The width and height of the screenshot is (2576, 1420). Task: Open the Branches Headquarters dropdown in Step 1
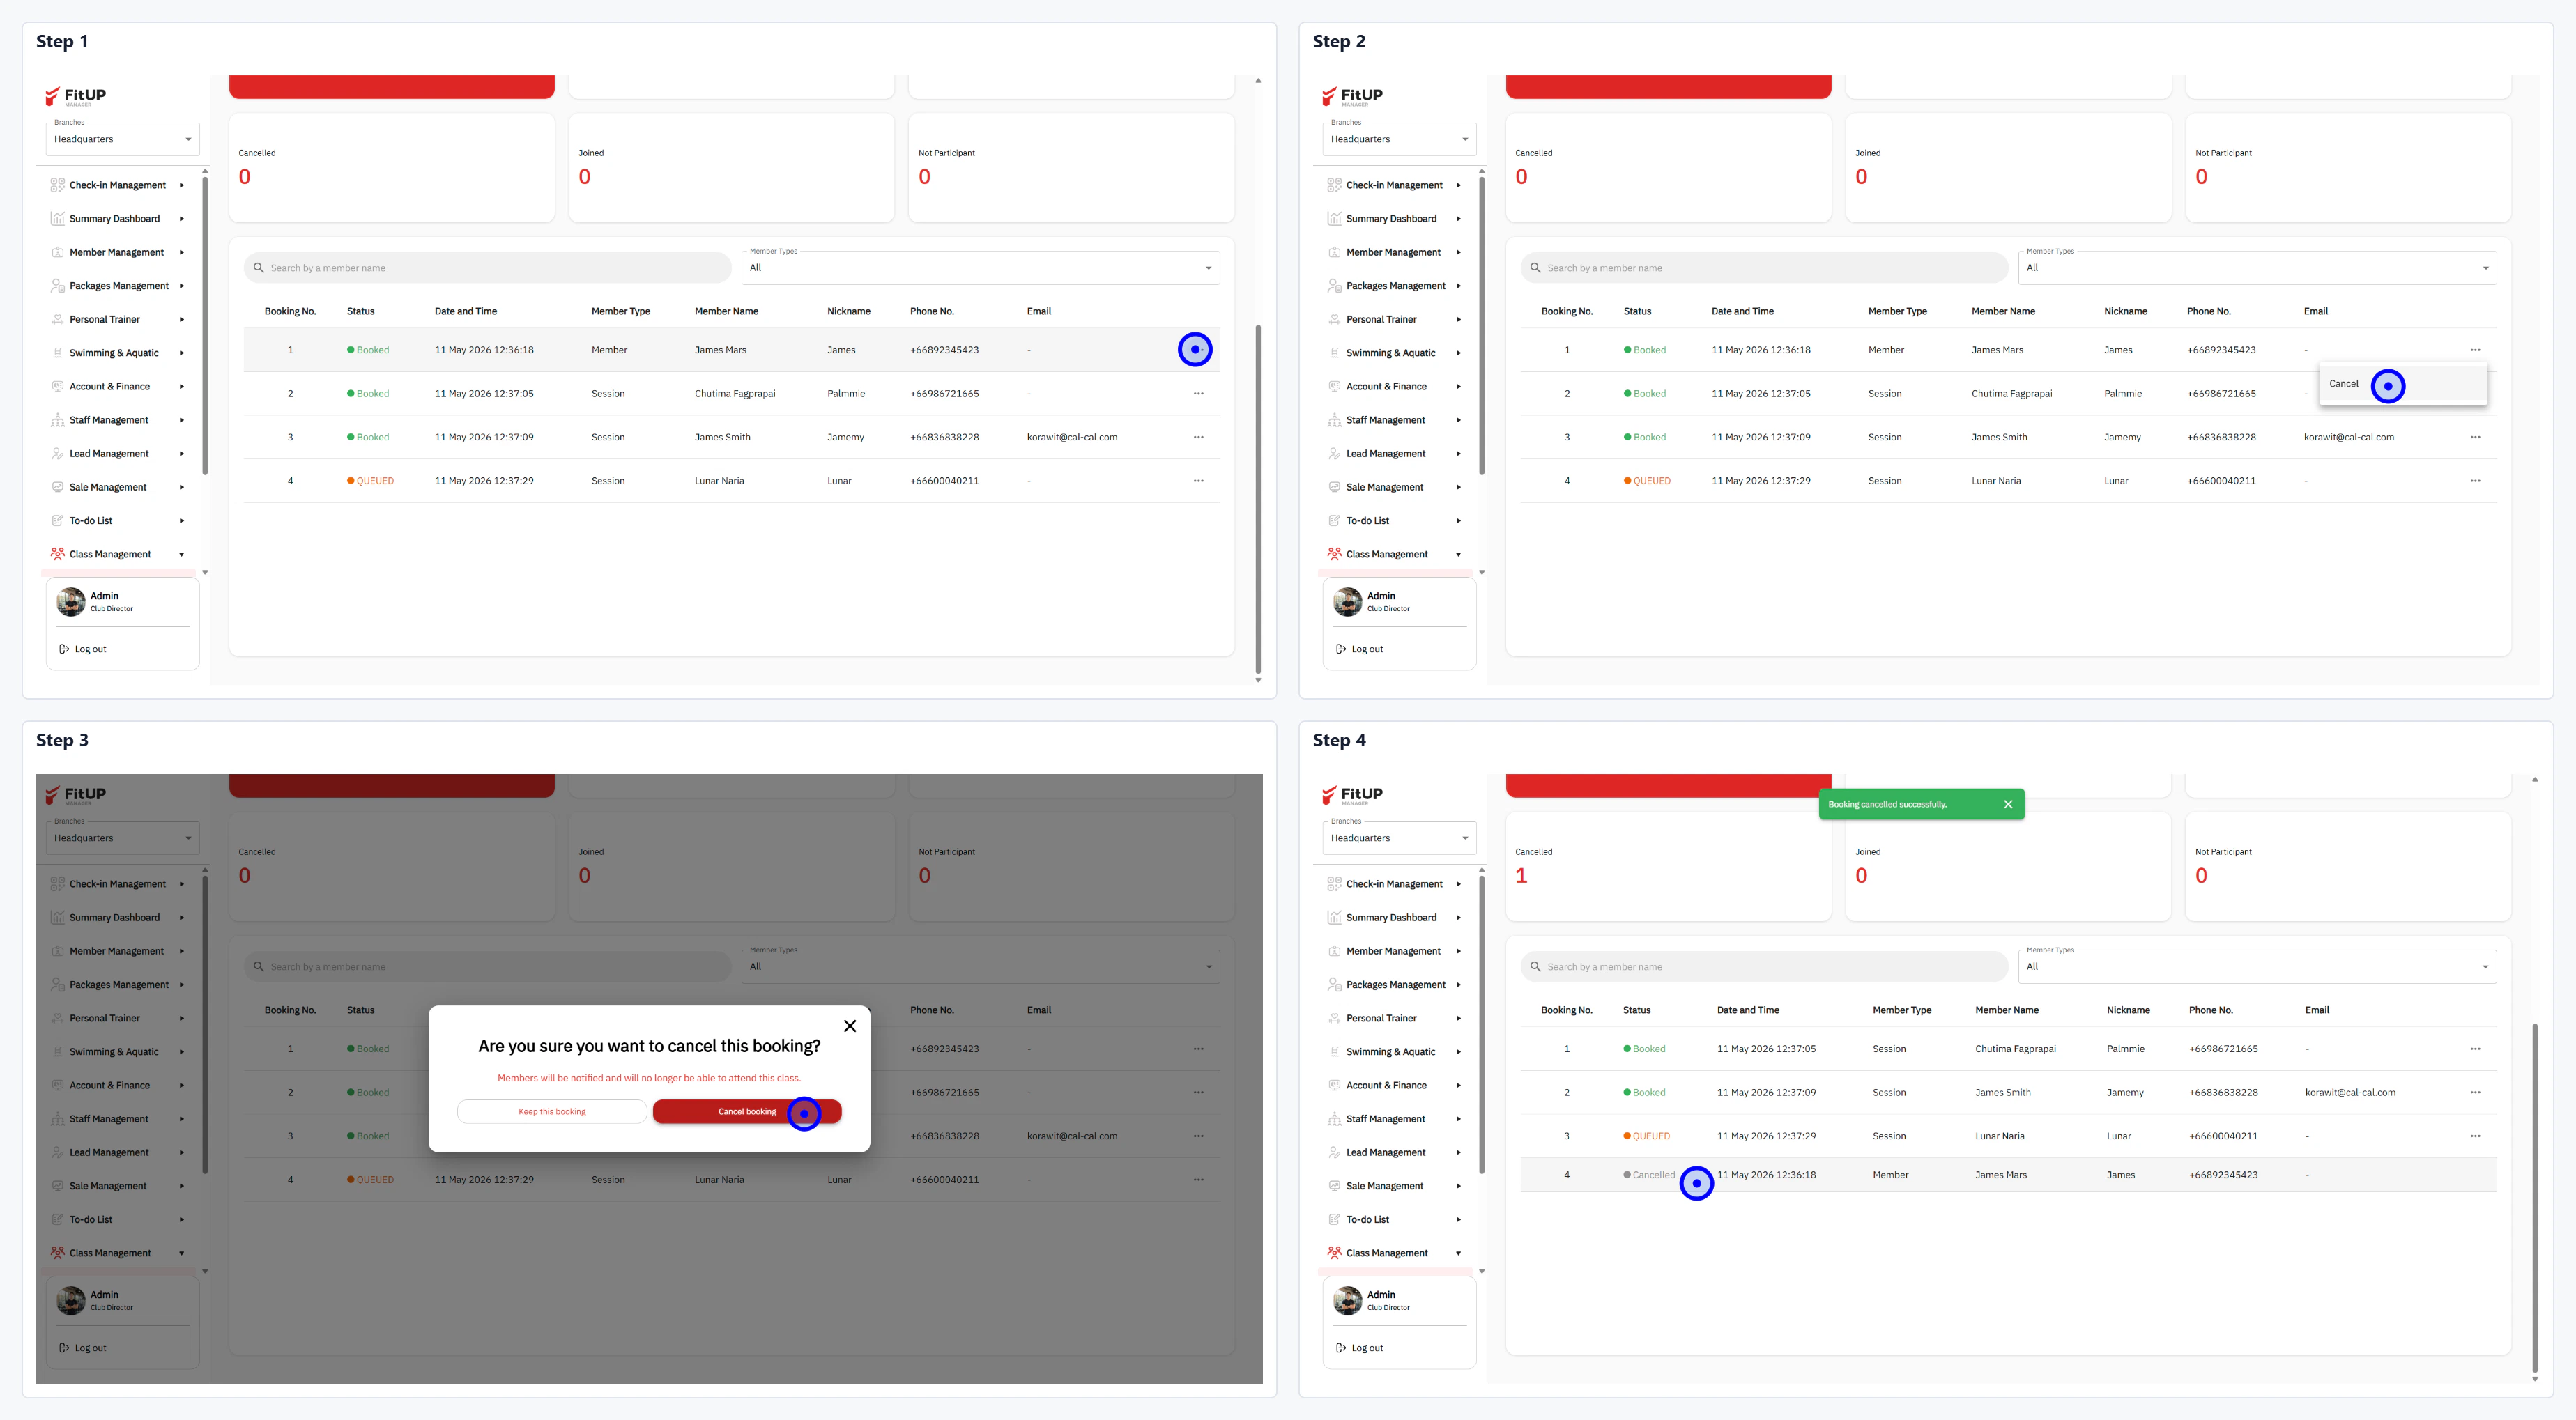point(123,139)
